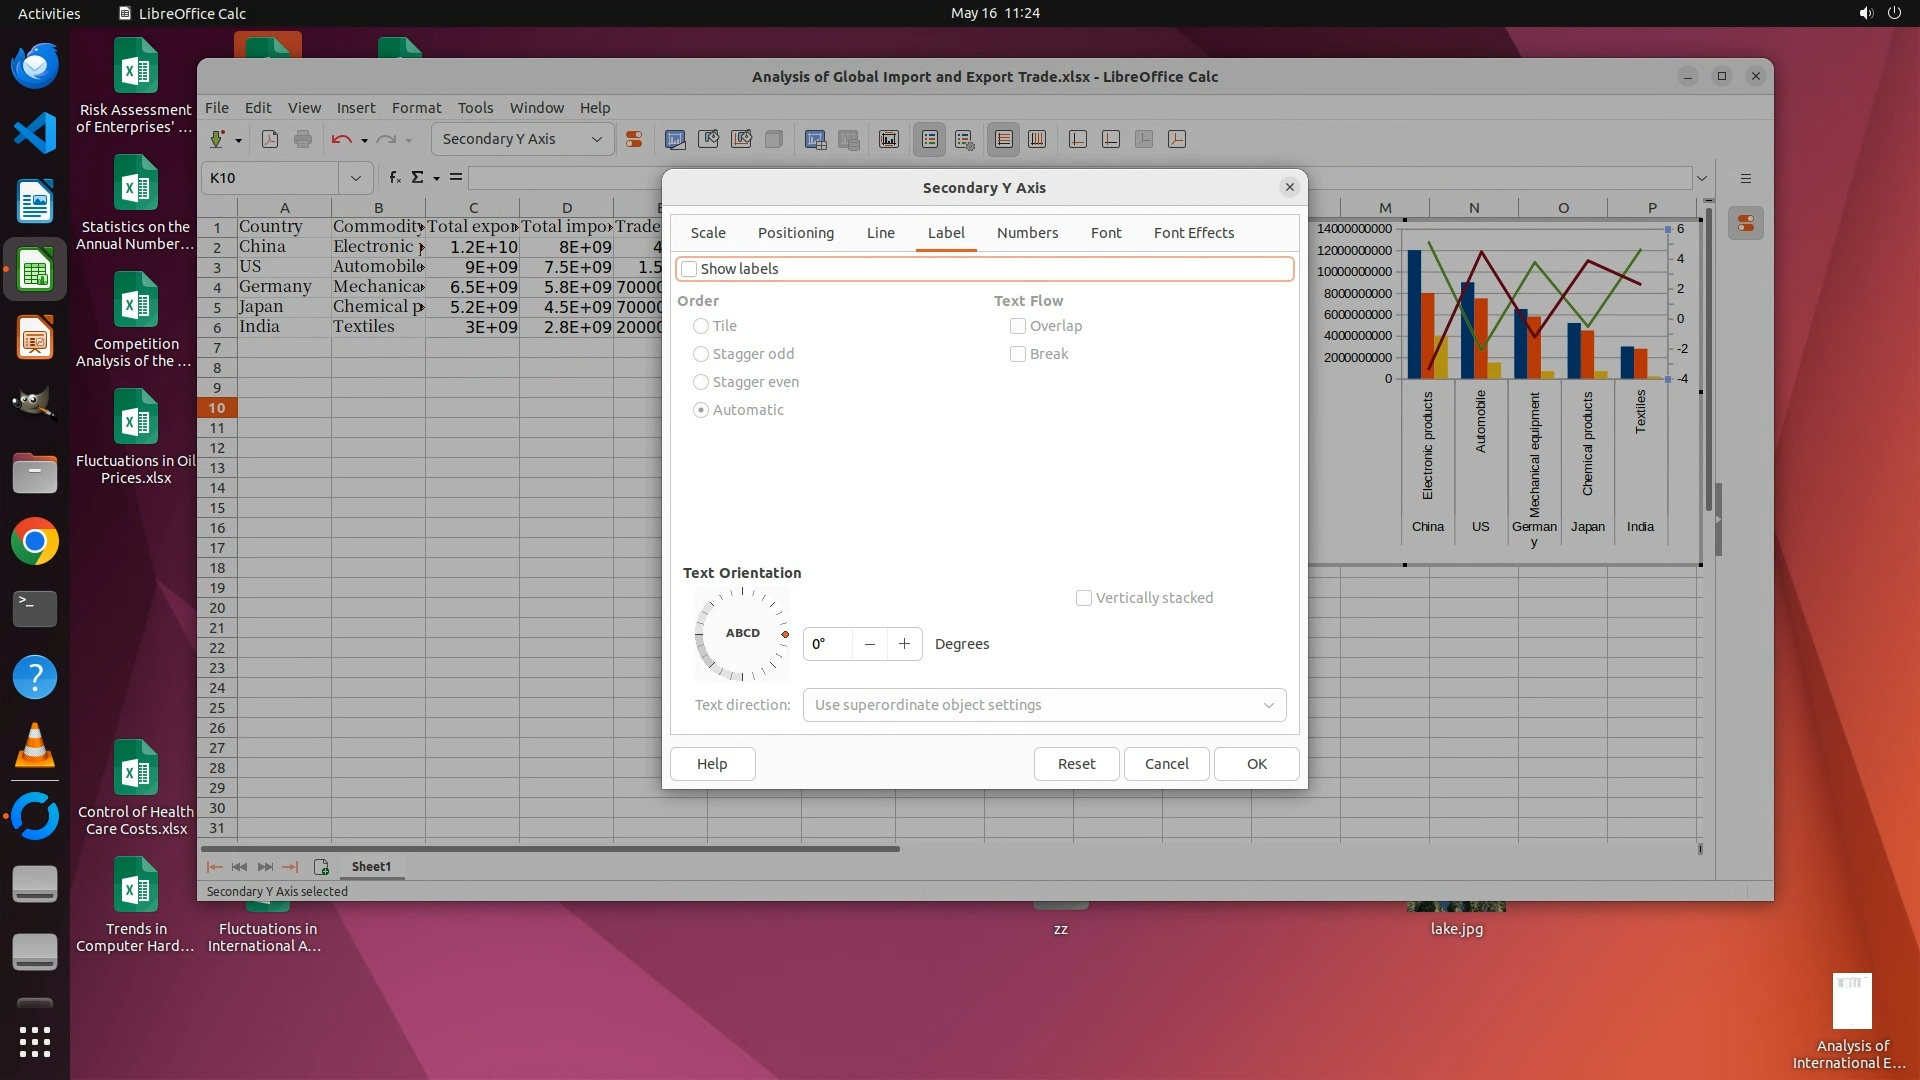
Task: Toggle the Horizontal Grids toolbar icon
Action: [1003, 140]
